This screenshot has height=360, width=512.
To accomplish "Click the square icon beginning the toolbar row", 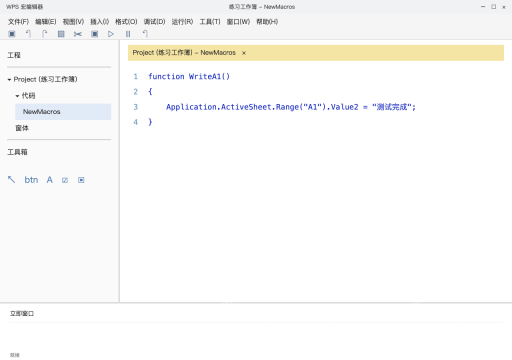I will [12, 34].
